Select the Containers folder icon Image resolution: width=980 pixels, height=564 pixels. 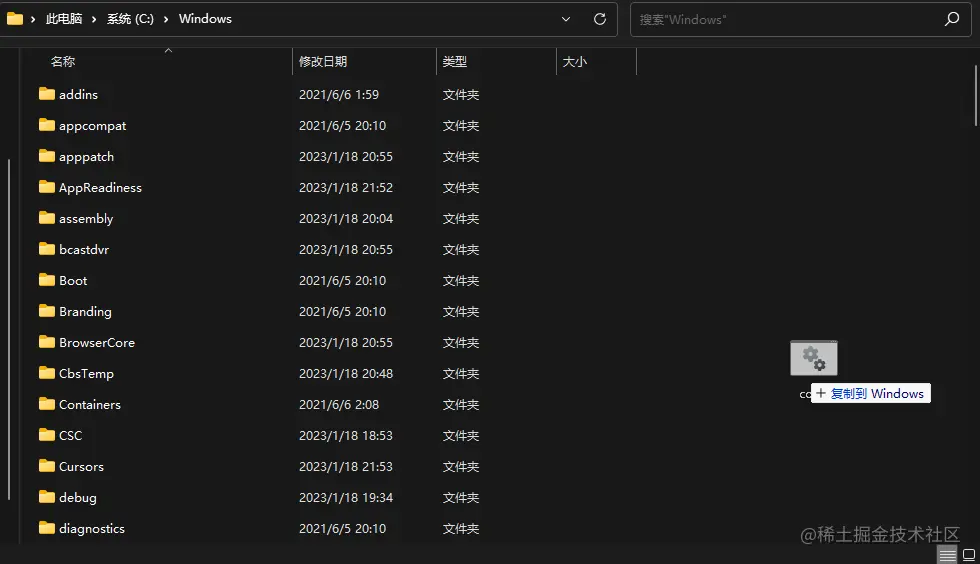(x=47, y=404)
